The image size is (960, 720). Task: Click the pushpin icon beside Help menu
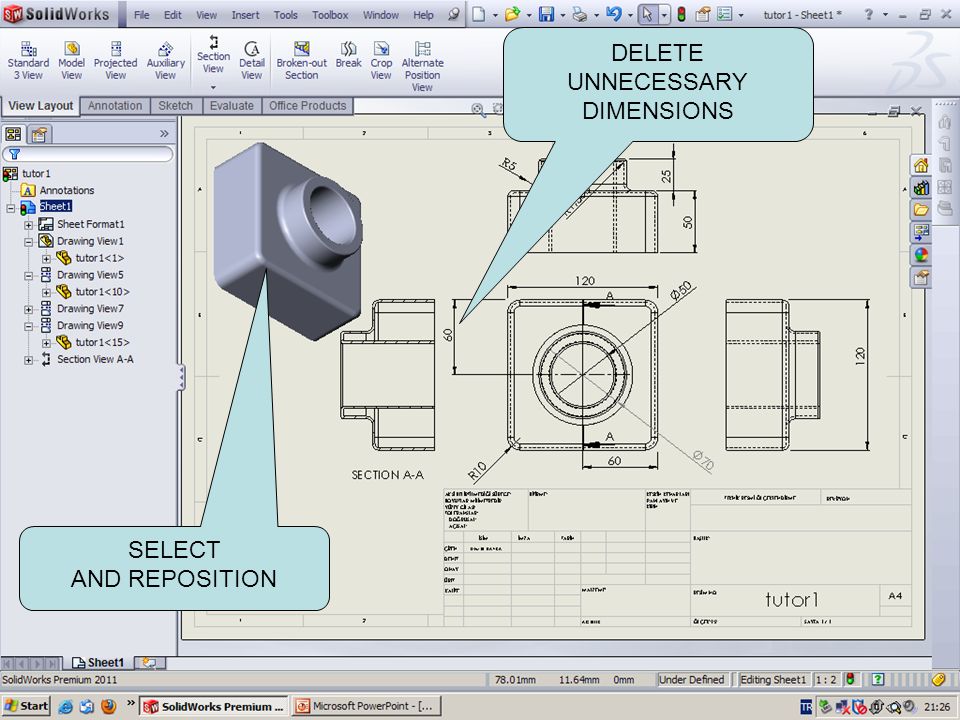point(454,15)
